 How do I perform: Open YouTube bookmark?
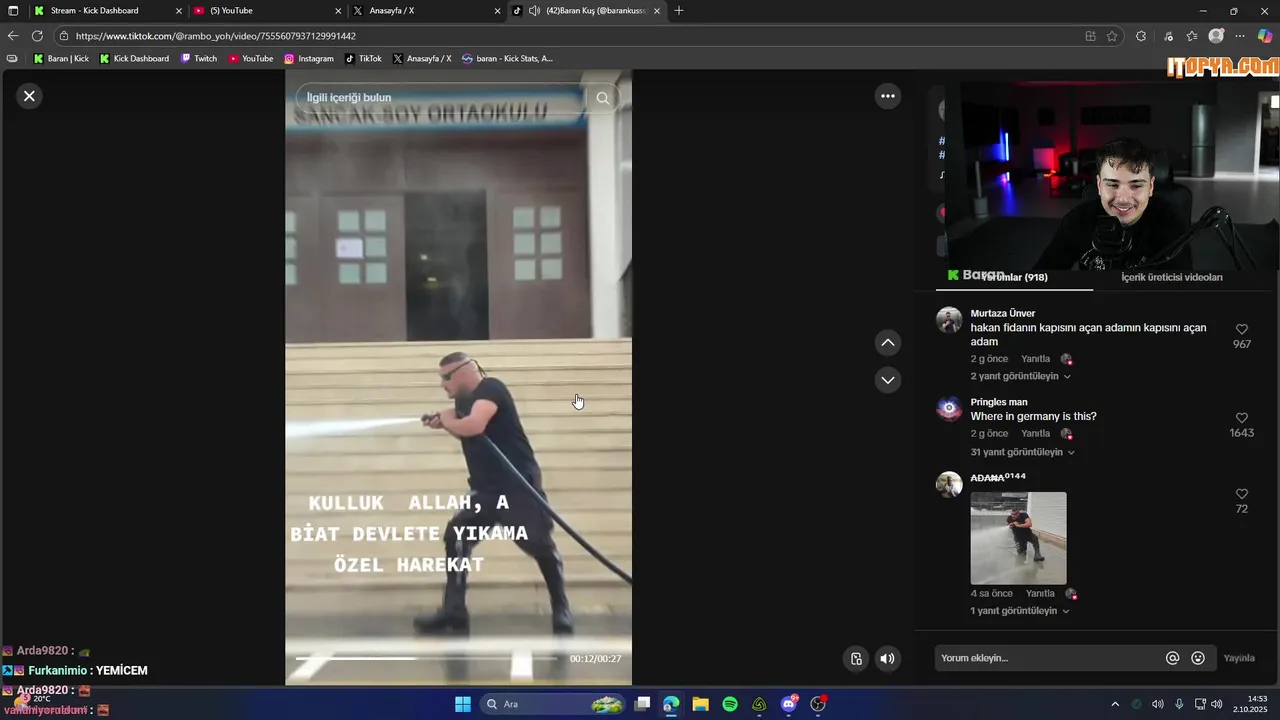pos(250,58)
